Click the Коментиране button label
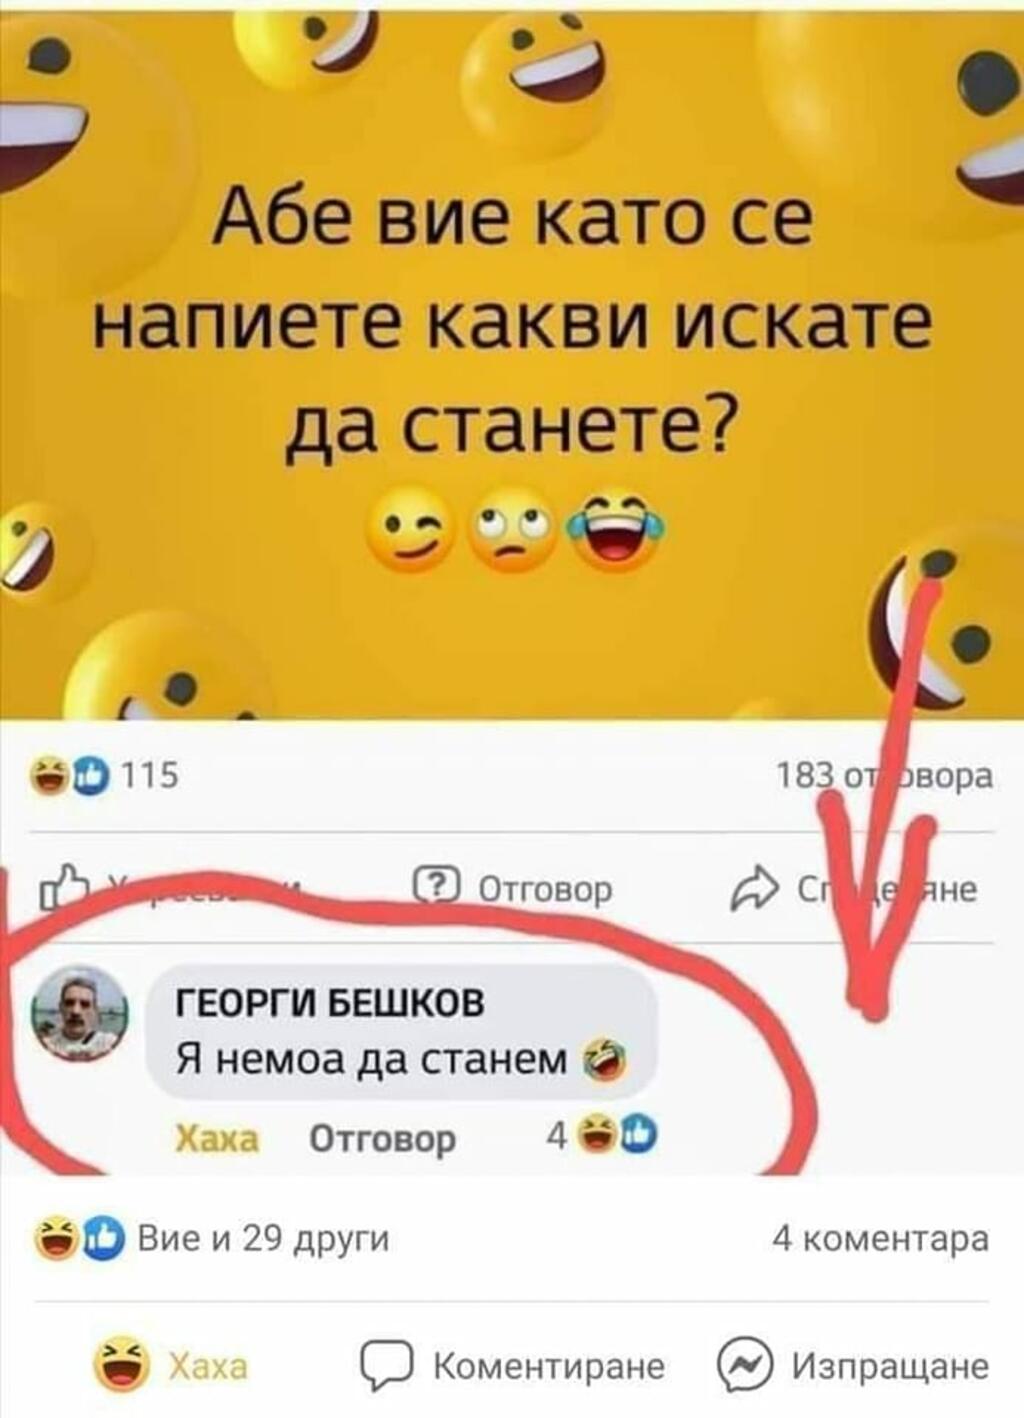 [x=549, y=1366]
